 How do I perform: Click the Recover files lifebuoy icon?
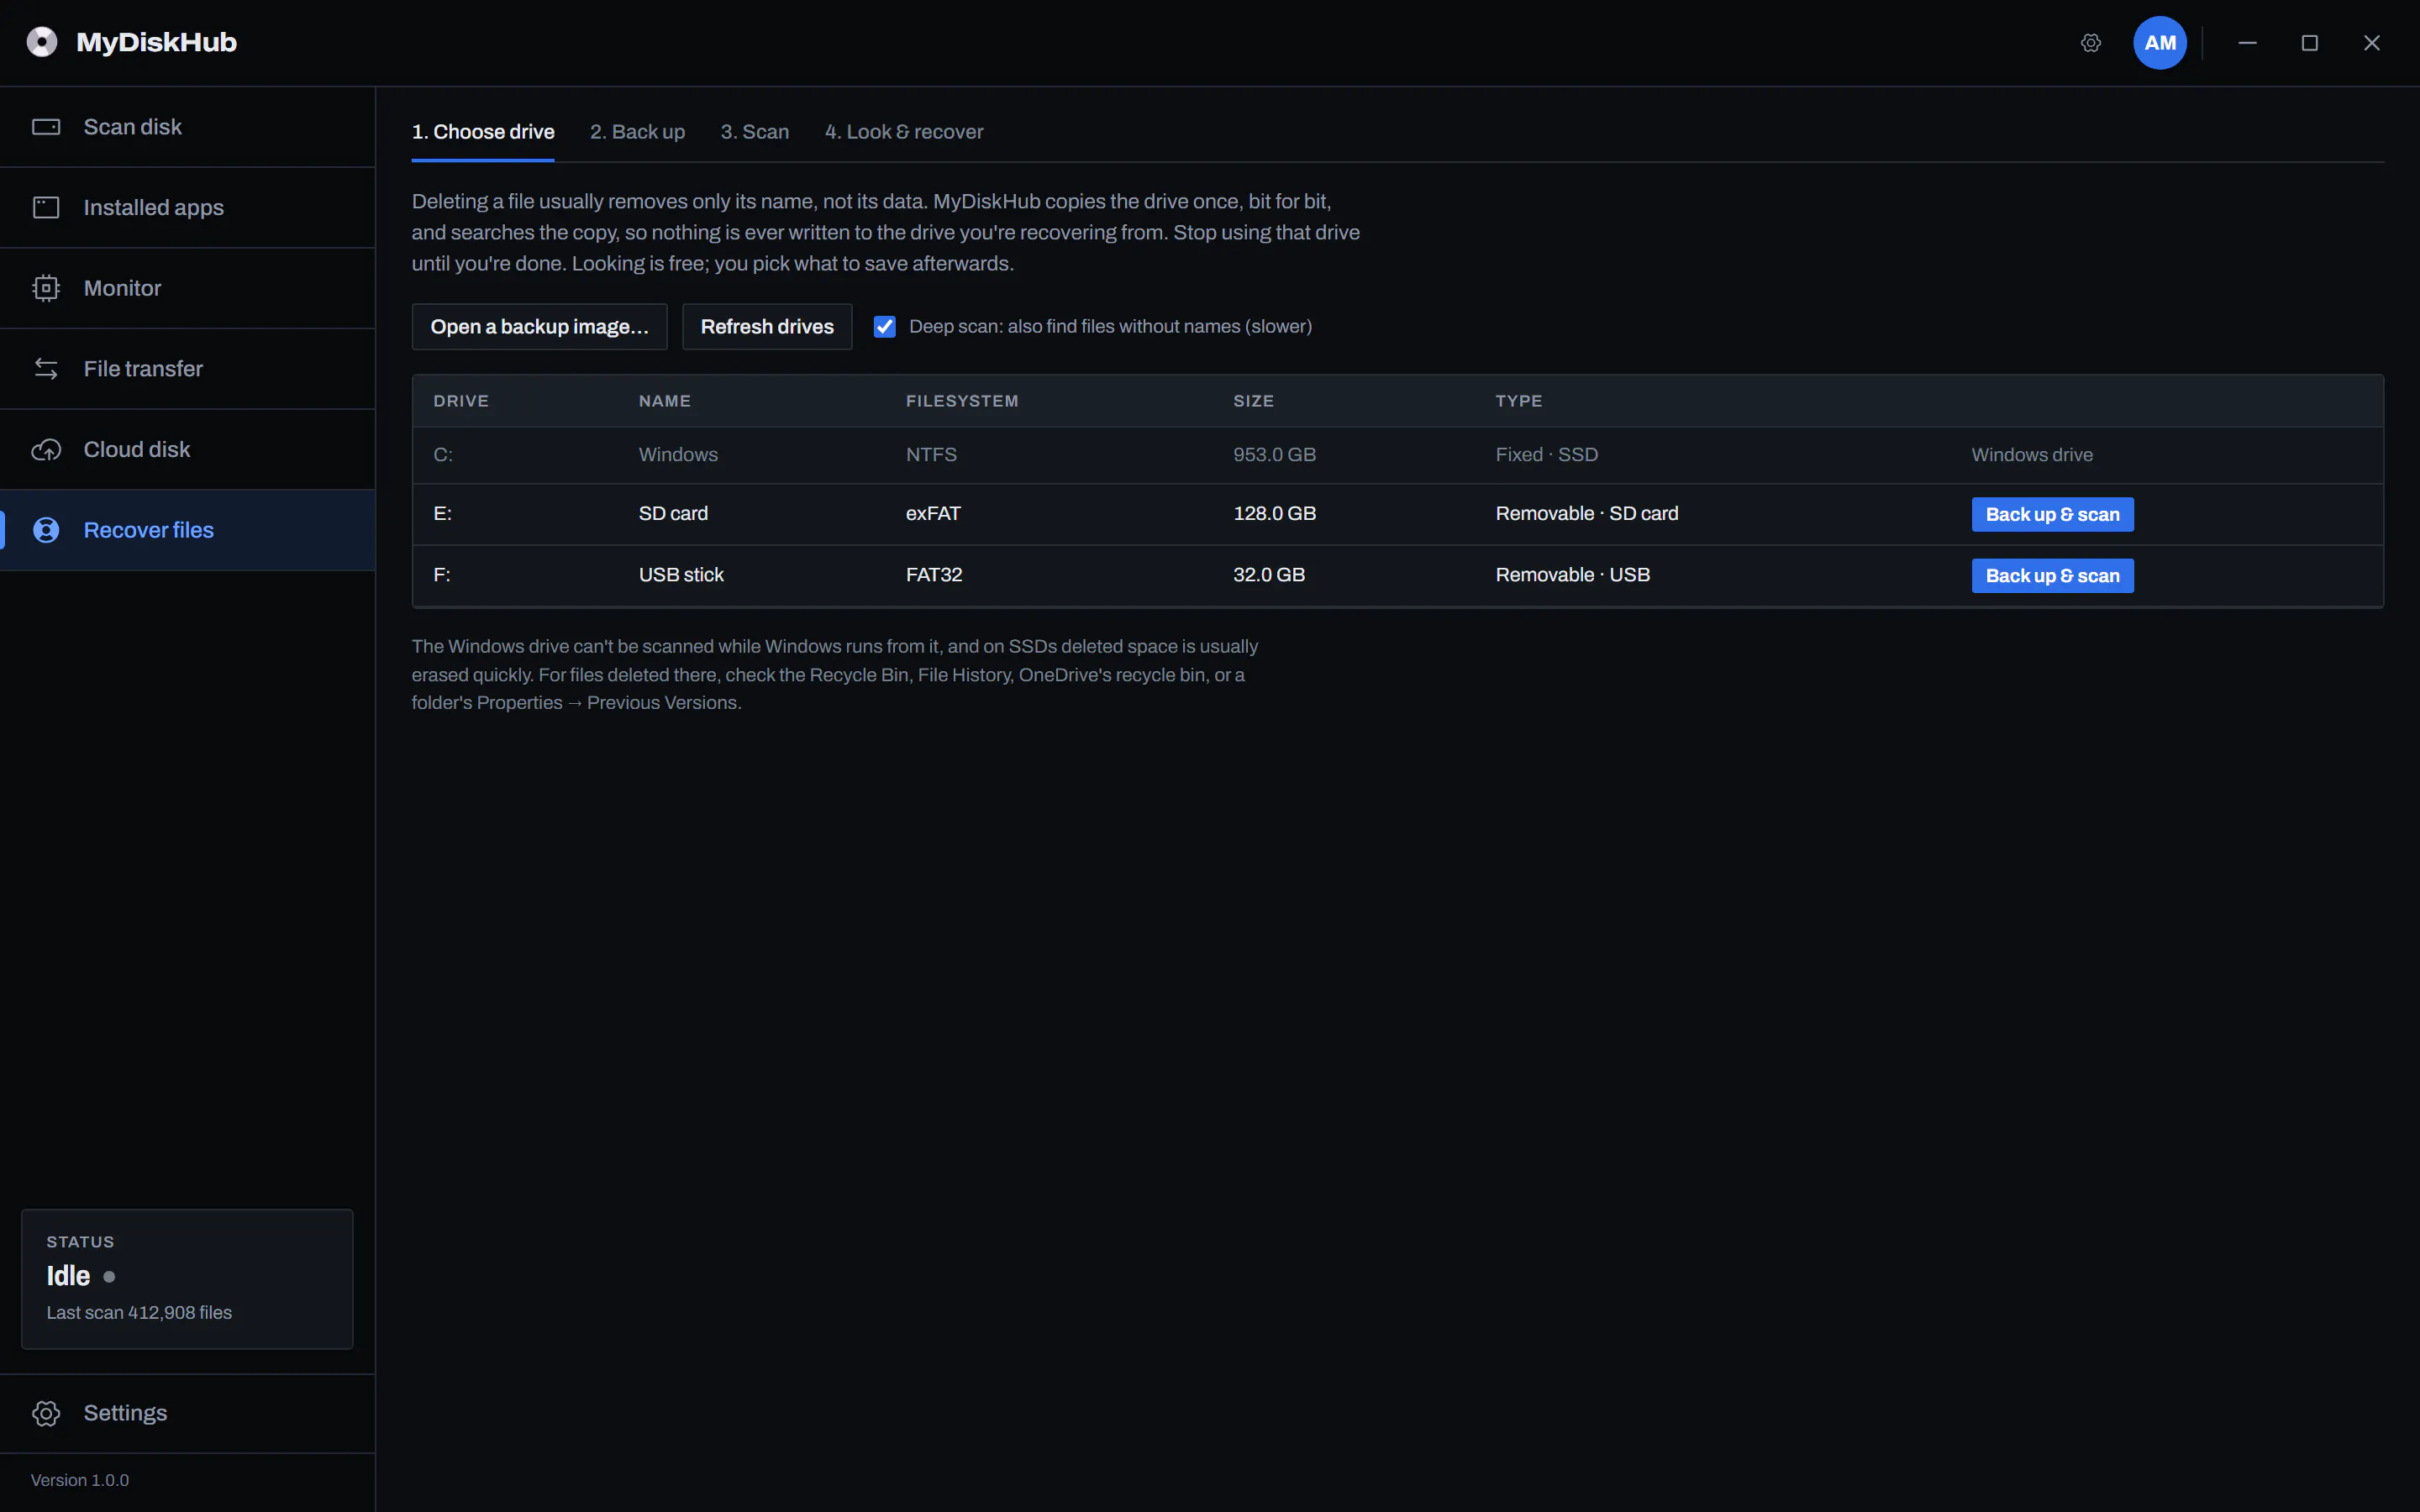tap(46, 530)
